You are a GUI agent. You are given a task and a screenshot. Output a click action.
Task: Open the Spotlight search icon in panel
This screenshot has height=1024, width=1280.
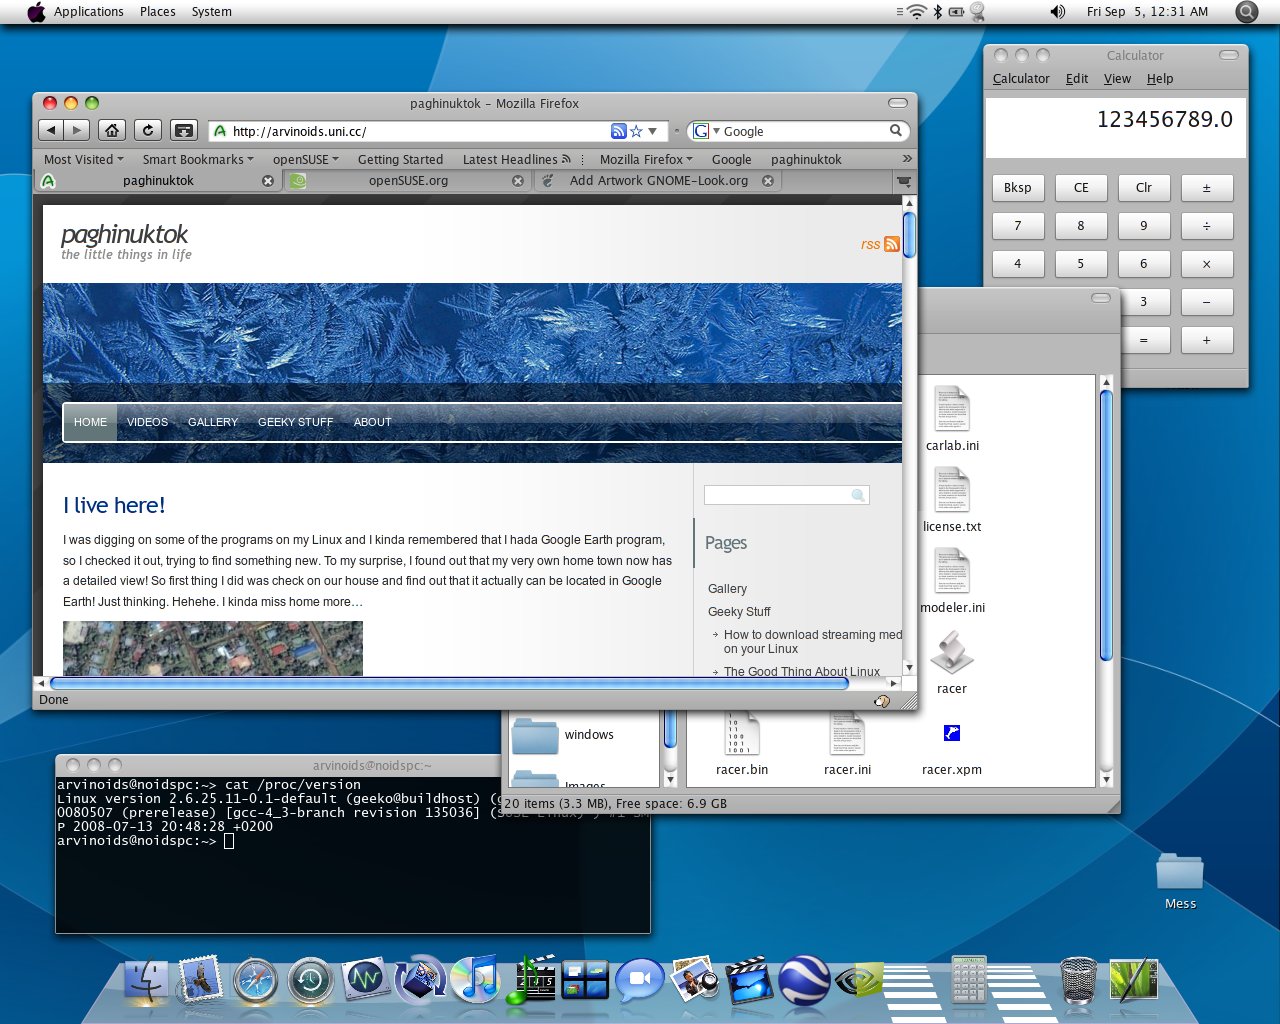[x=1246, y=12]
